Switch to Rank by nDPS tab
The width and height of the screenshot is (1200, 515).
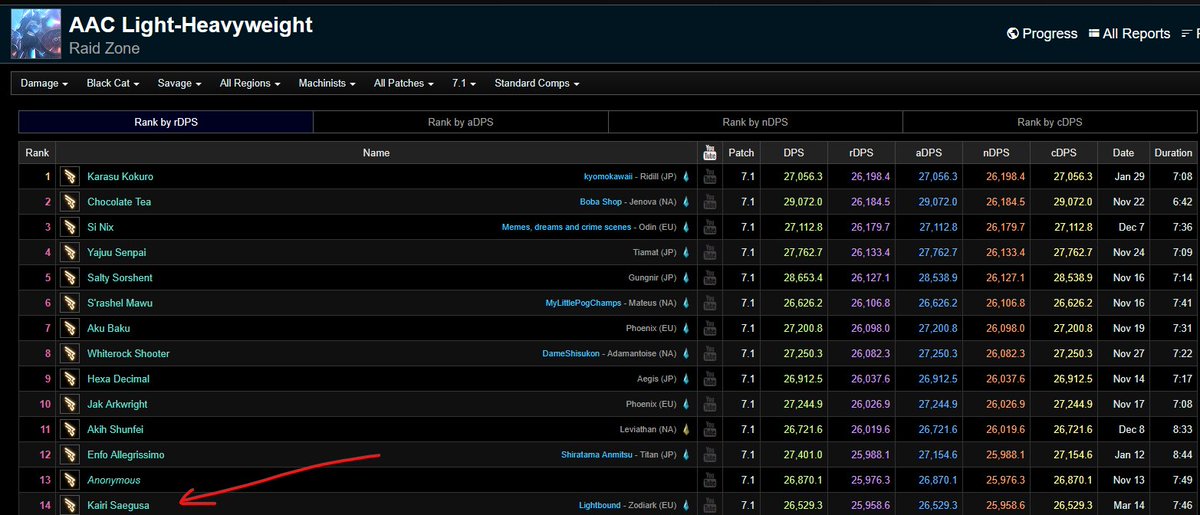(x=755, y=122)
